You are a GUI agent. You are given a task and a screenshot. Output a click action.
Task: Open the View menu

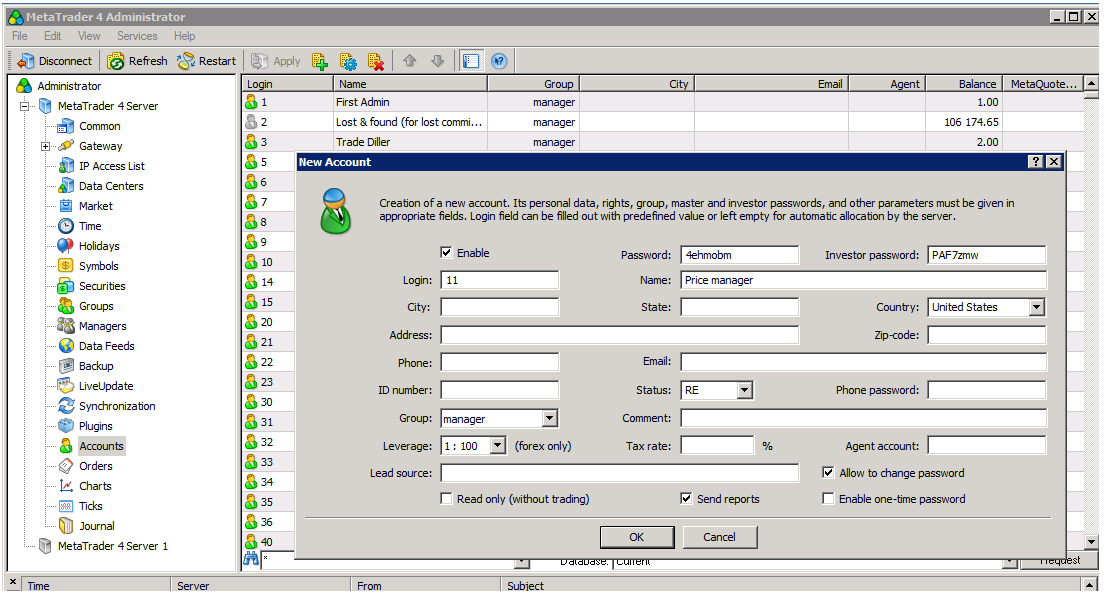[x=89, y=36]
